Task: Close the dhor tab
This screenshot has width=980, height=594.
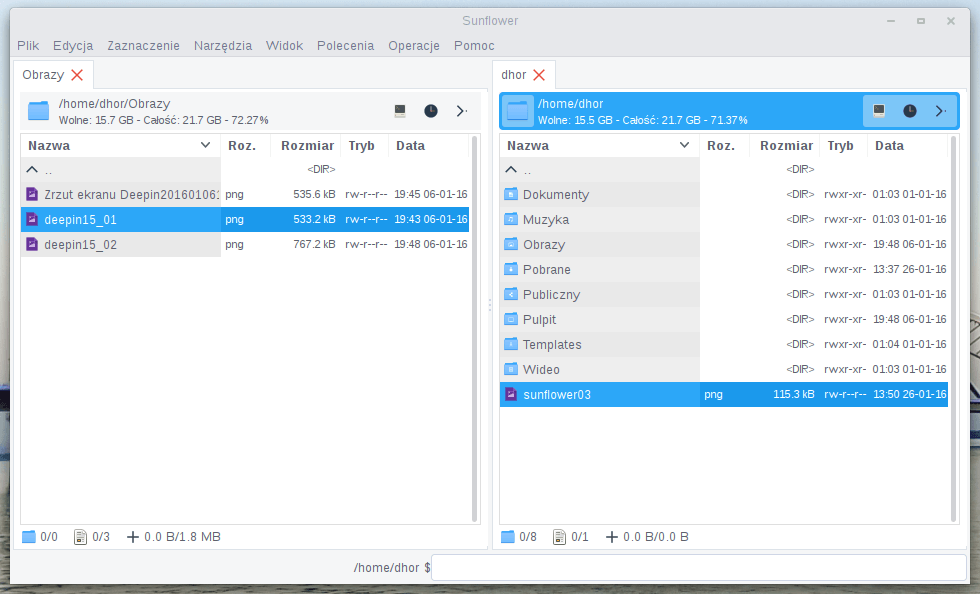Action: (539, 75)
